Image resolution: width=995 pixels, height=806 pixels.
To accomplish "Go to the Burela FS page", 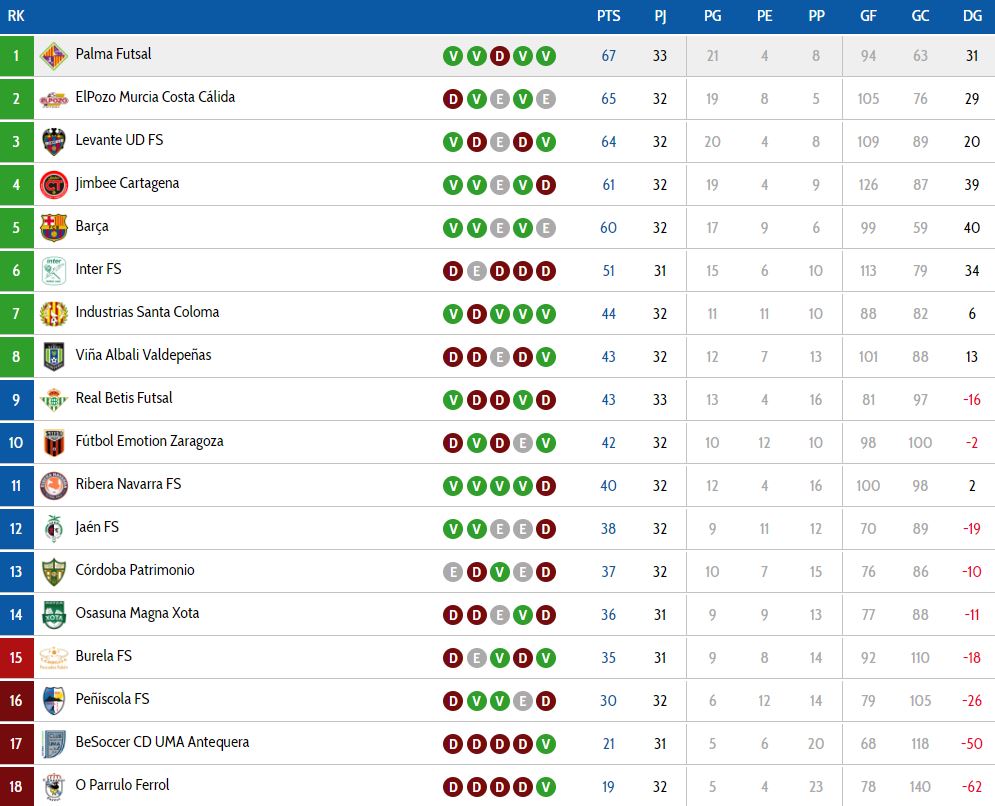I will [103, 656].
